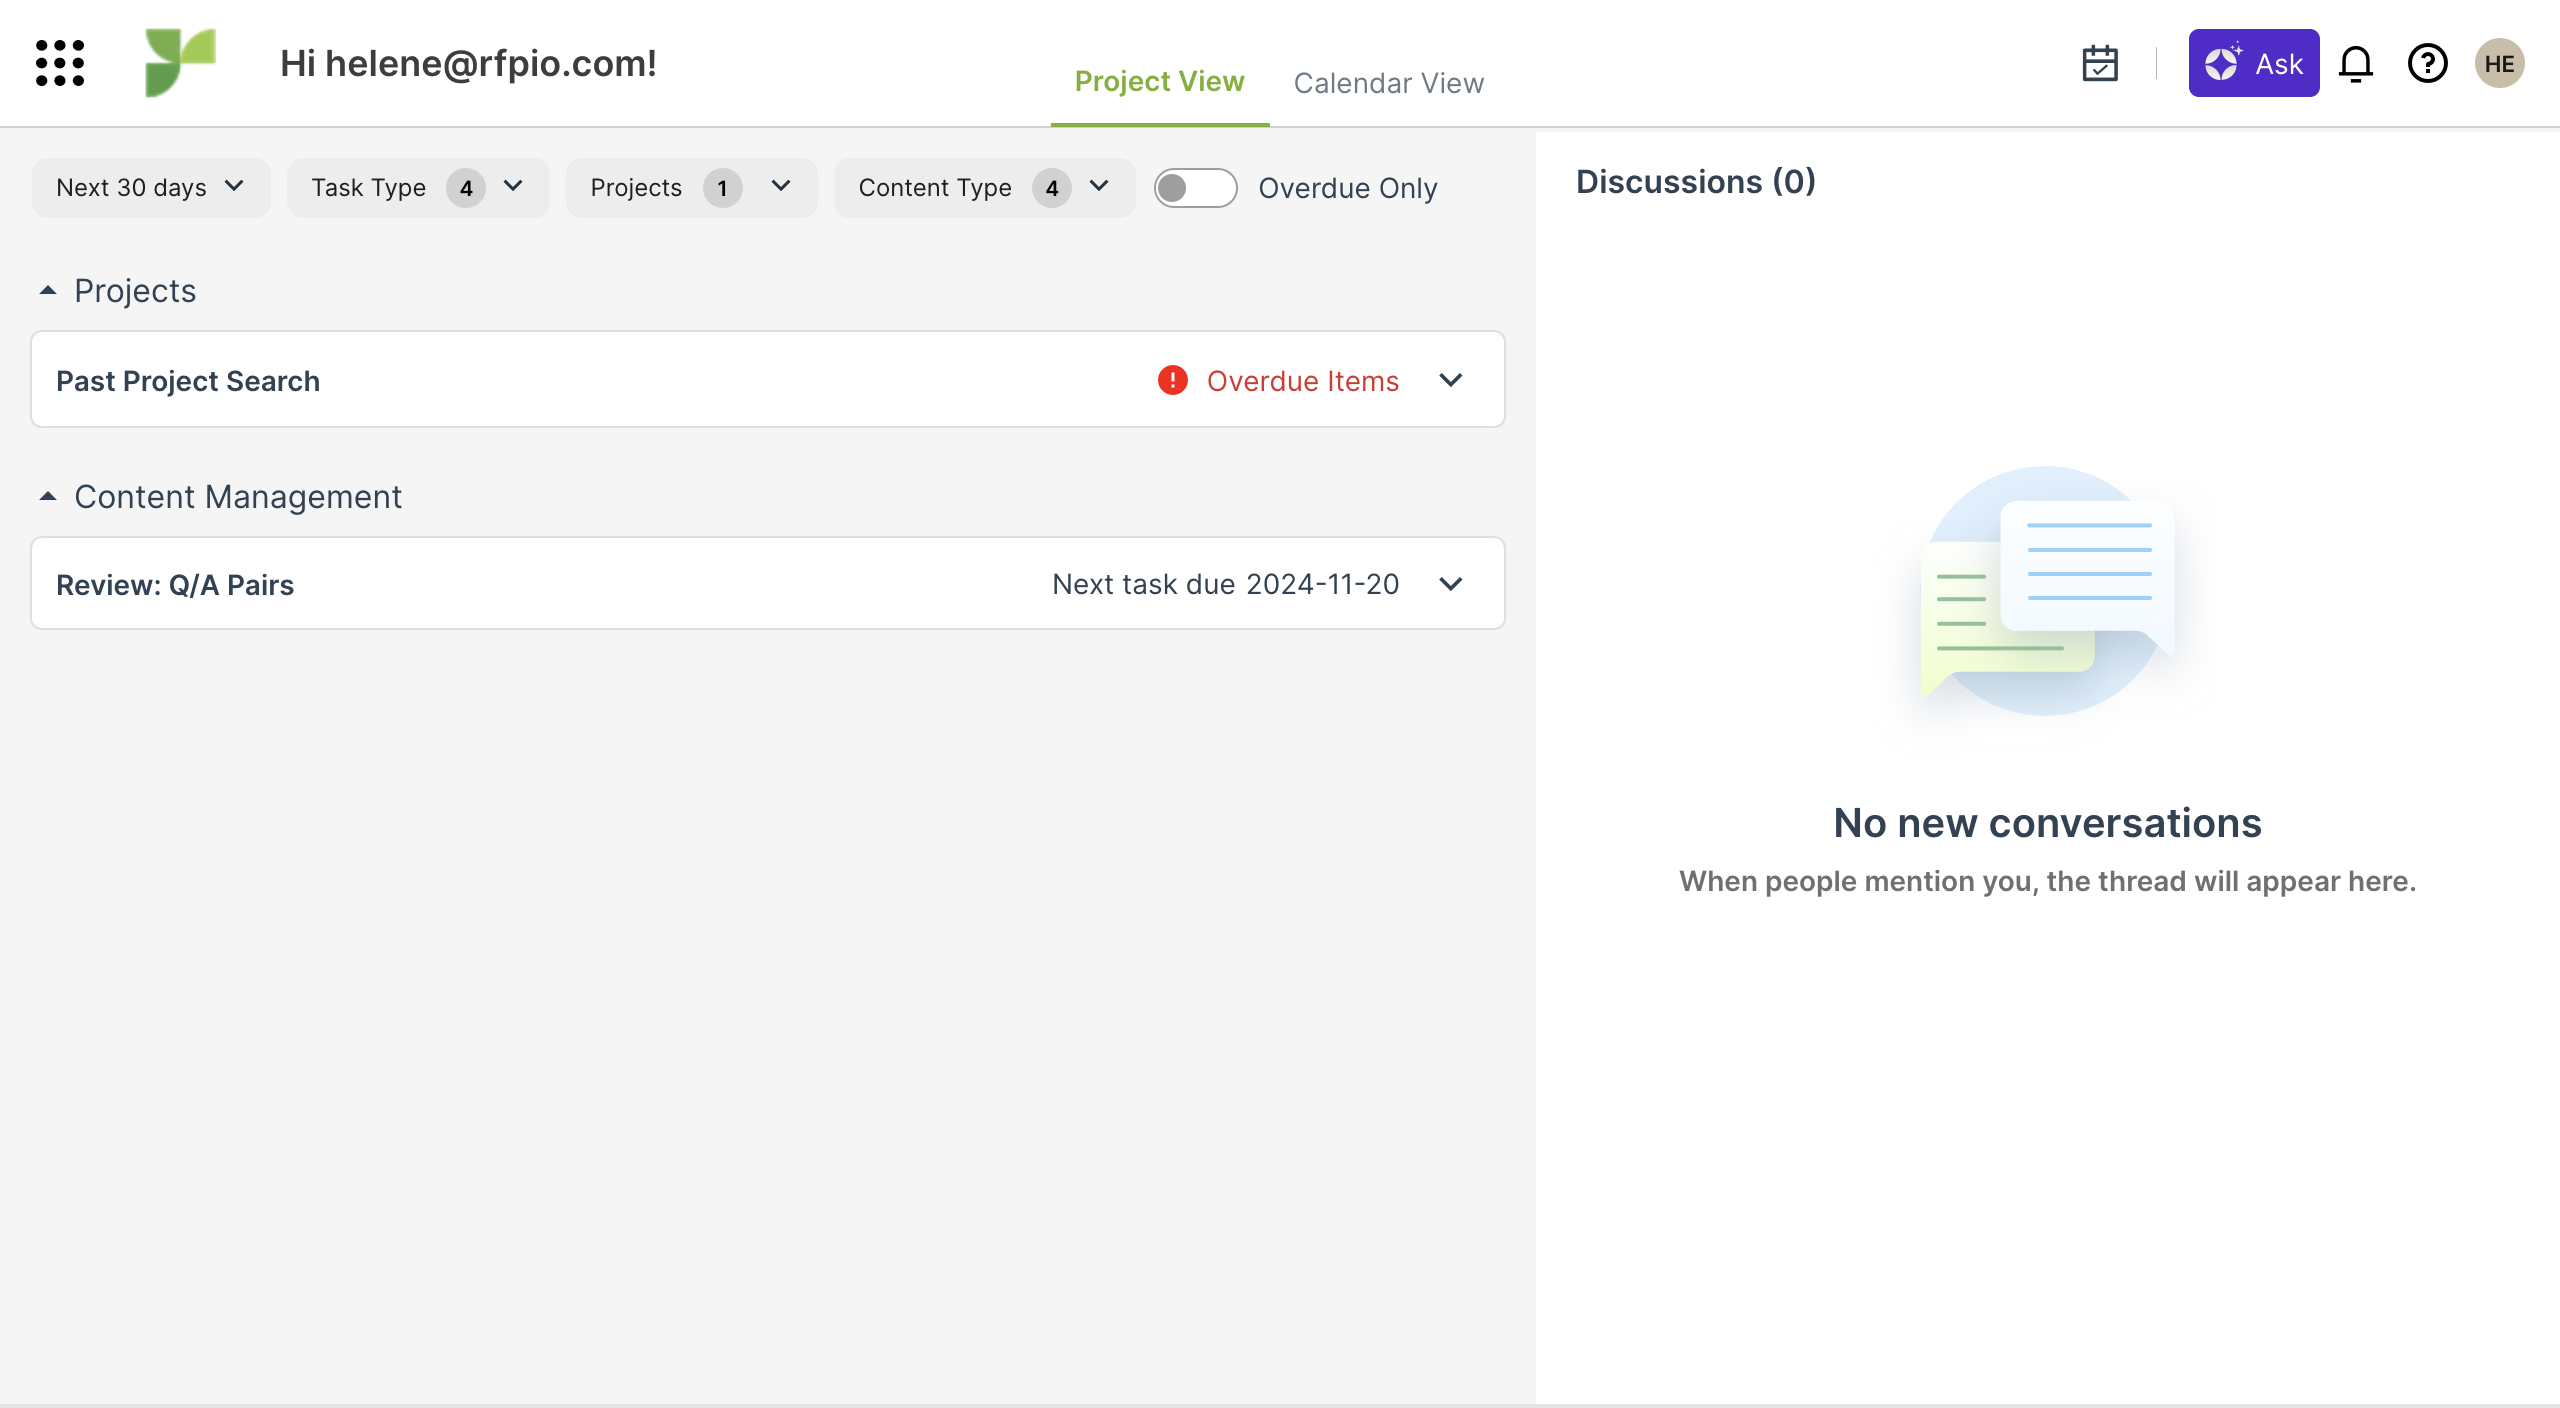Open the help question mark icon
Viewport: 2560px width, 1408px height.
2427,63
